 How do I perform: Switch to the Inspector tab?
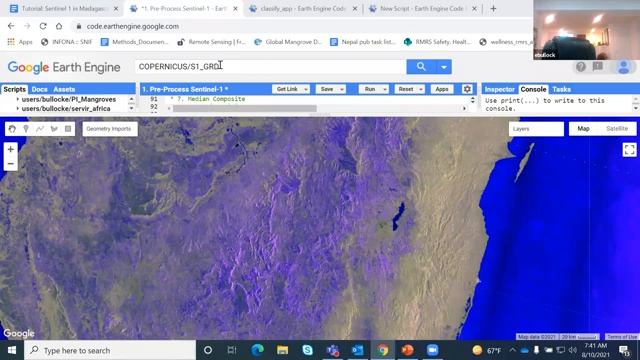pyautogui.click(x=499, y=89)
